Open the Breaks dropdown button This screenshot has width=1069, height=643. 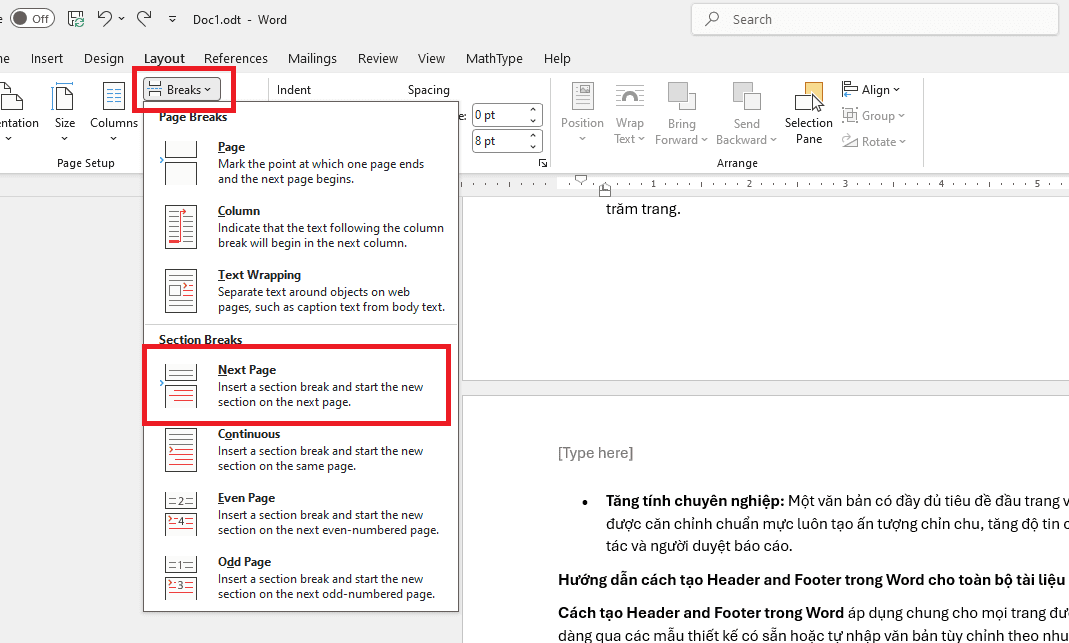pyautogui.click(x=181, y=89)
